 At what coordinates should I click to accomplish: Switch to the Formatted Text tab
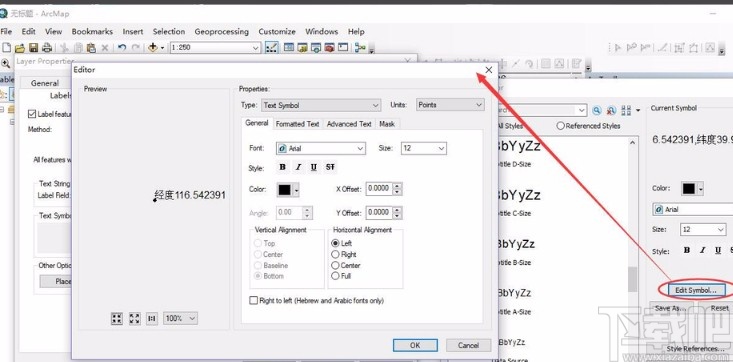[x=297, y=124]
